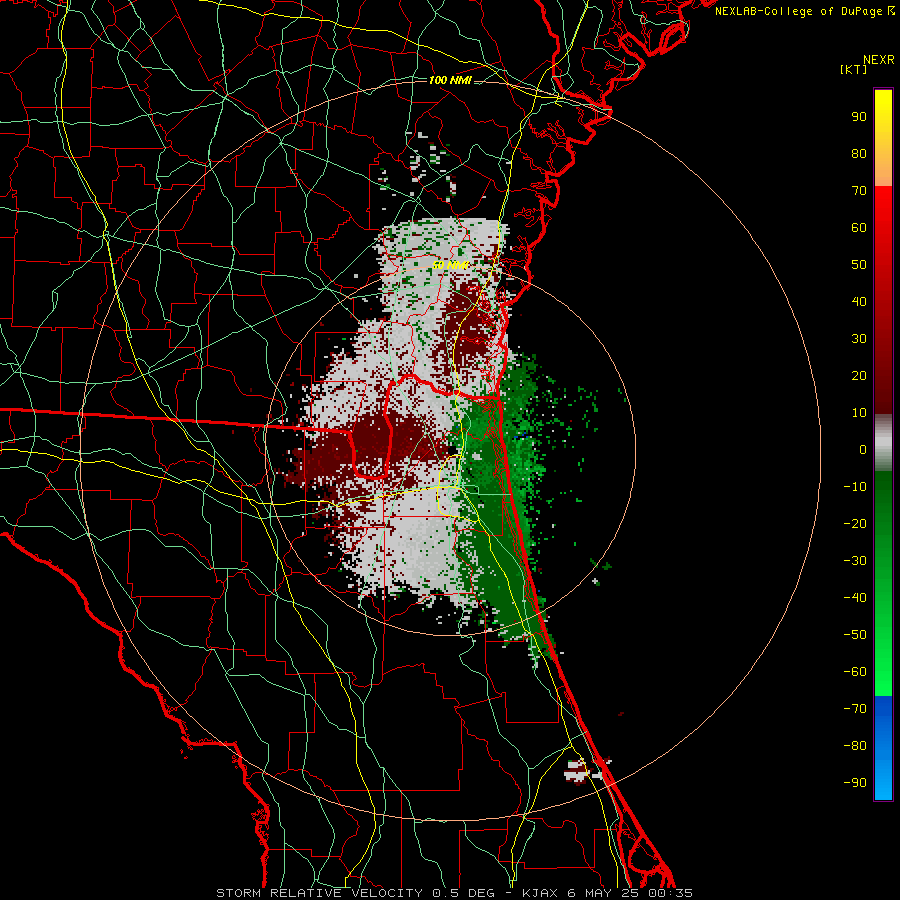900x900 pixels.
Task: Select the 20 knots legend value
Action: click(859, 376)
